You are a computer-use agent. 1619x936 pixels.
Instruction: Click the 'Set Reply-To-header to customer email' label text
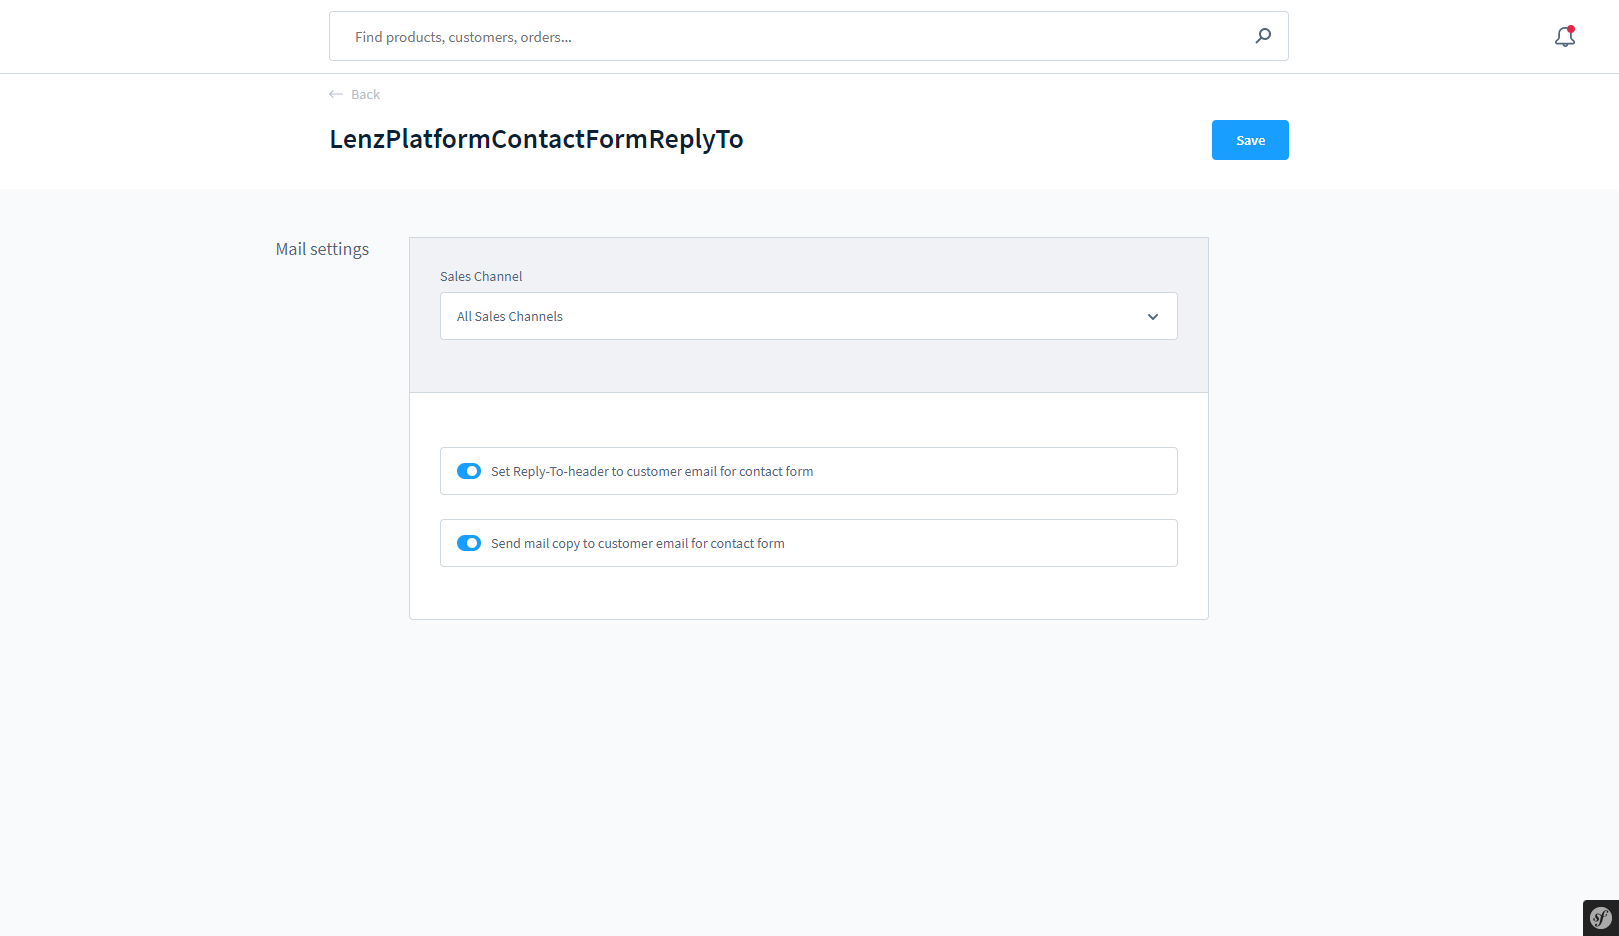[652, 471]
